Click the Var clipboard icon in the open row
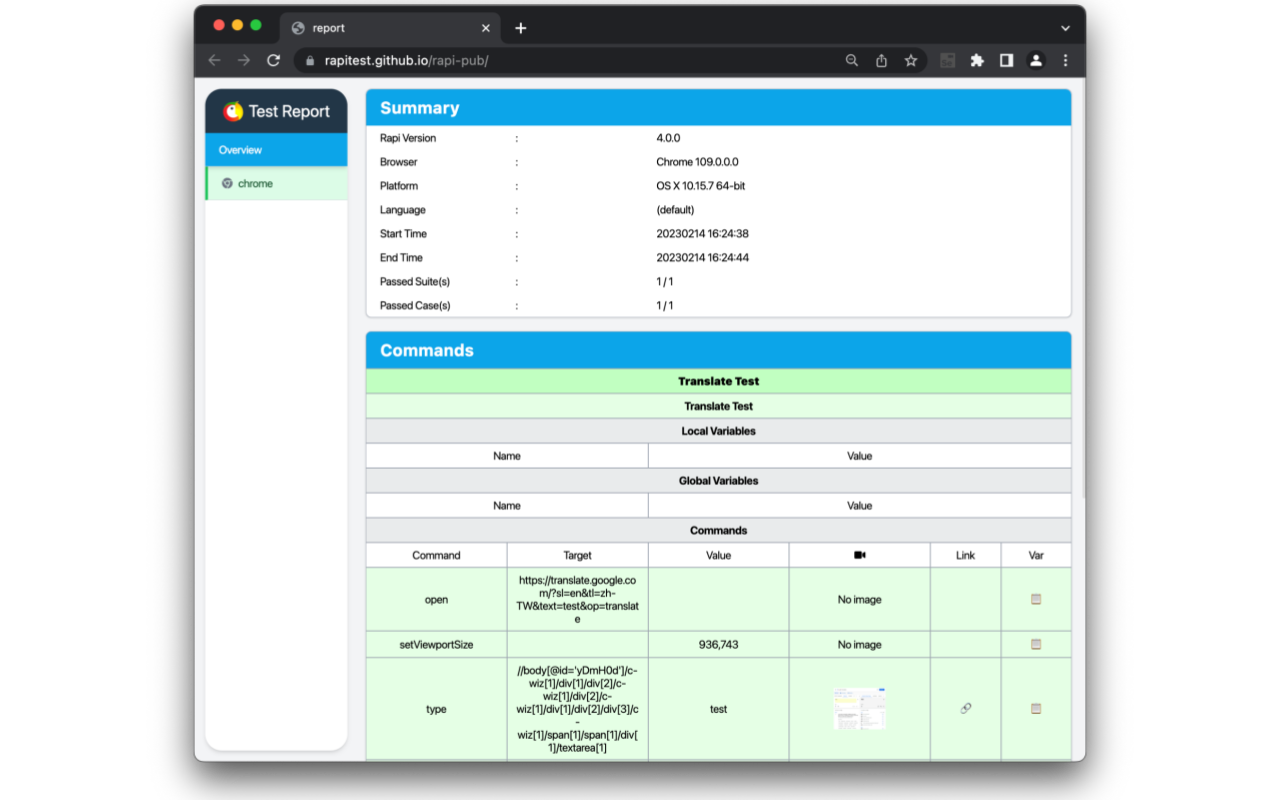This screenshot has height=800, width=1280. 1036,600
